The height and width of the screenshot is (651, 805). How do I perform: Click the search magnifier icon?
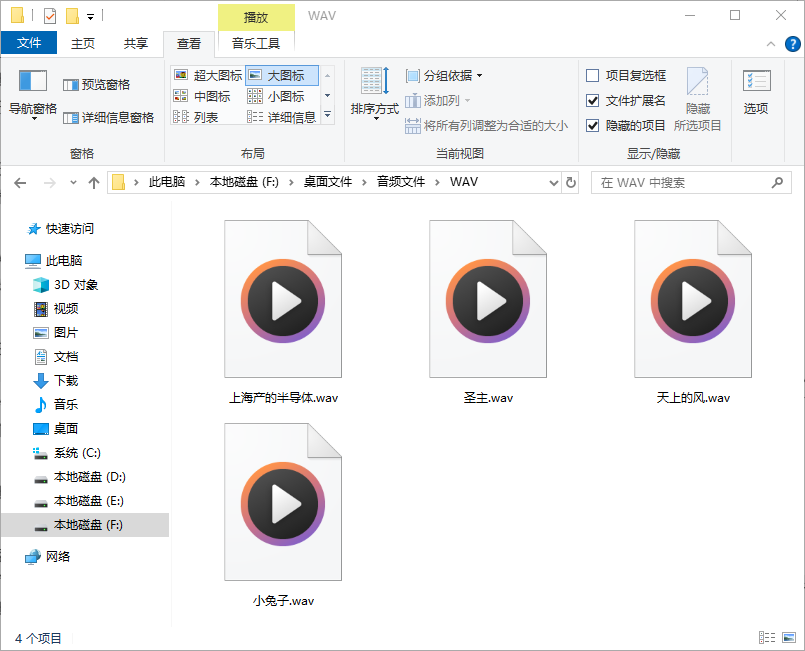pos(777,182)
